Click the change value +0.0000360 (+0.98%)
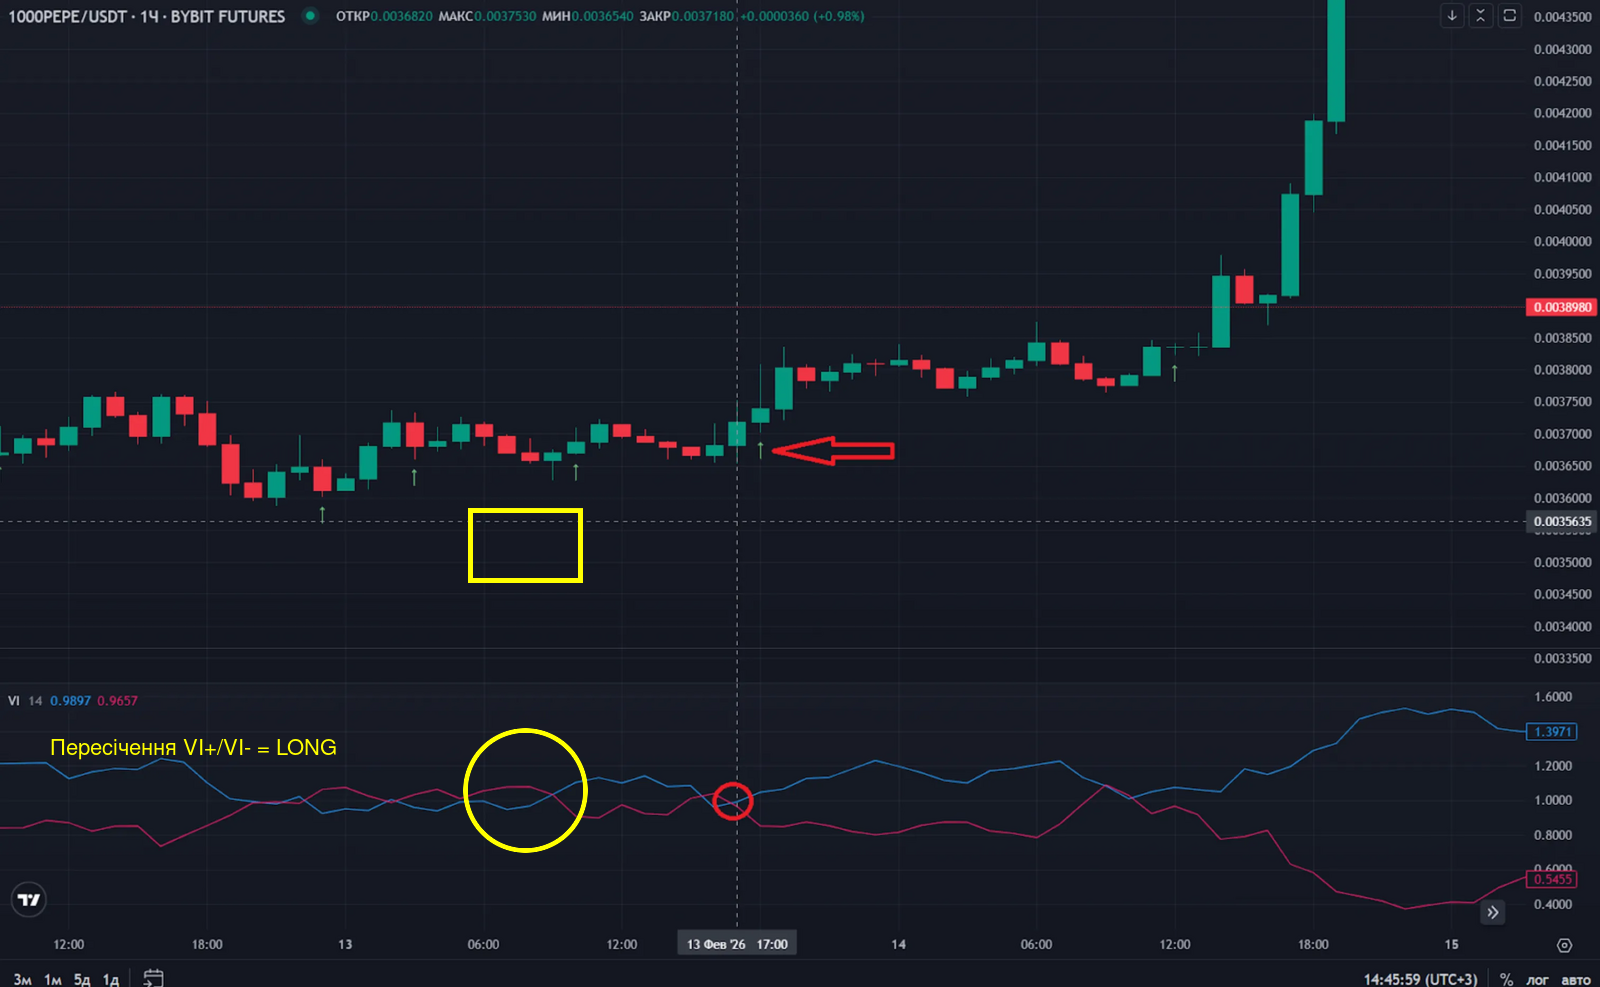Screen dimensions: 1600x987 coord(802,16)
